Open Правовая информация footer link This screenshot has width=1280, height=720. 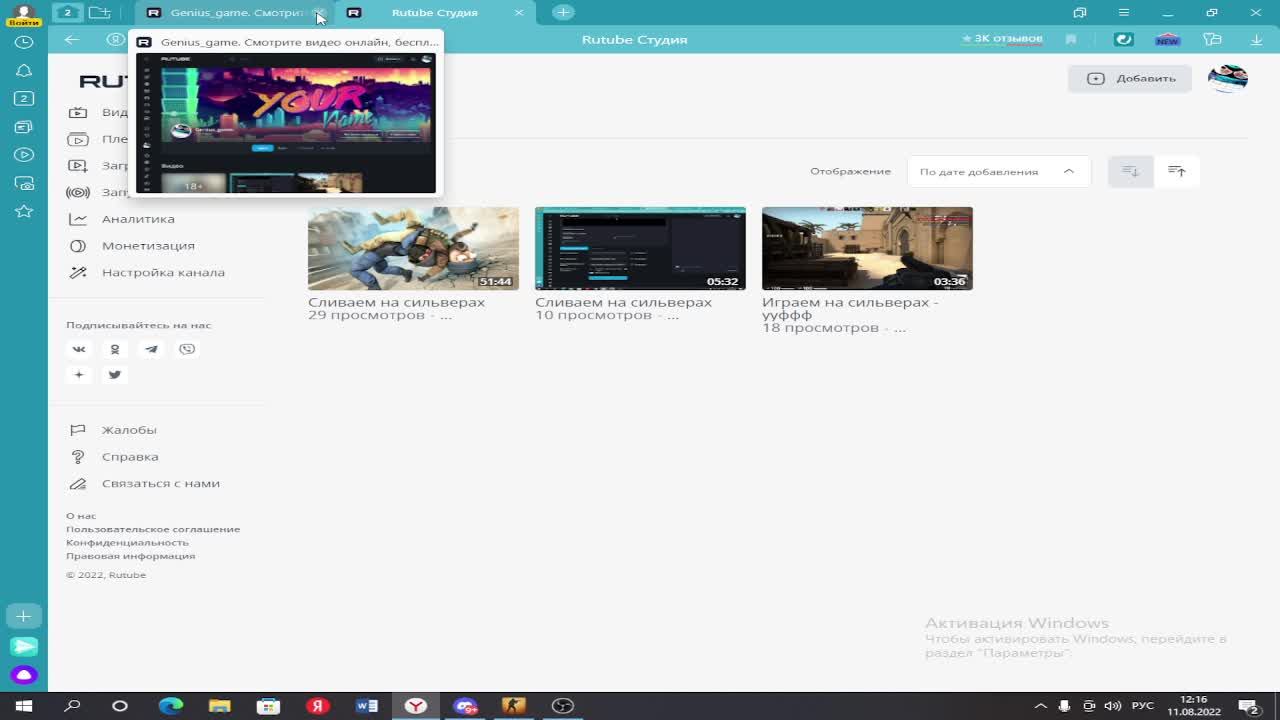(x=131, y=556)
